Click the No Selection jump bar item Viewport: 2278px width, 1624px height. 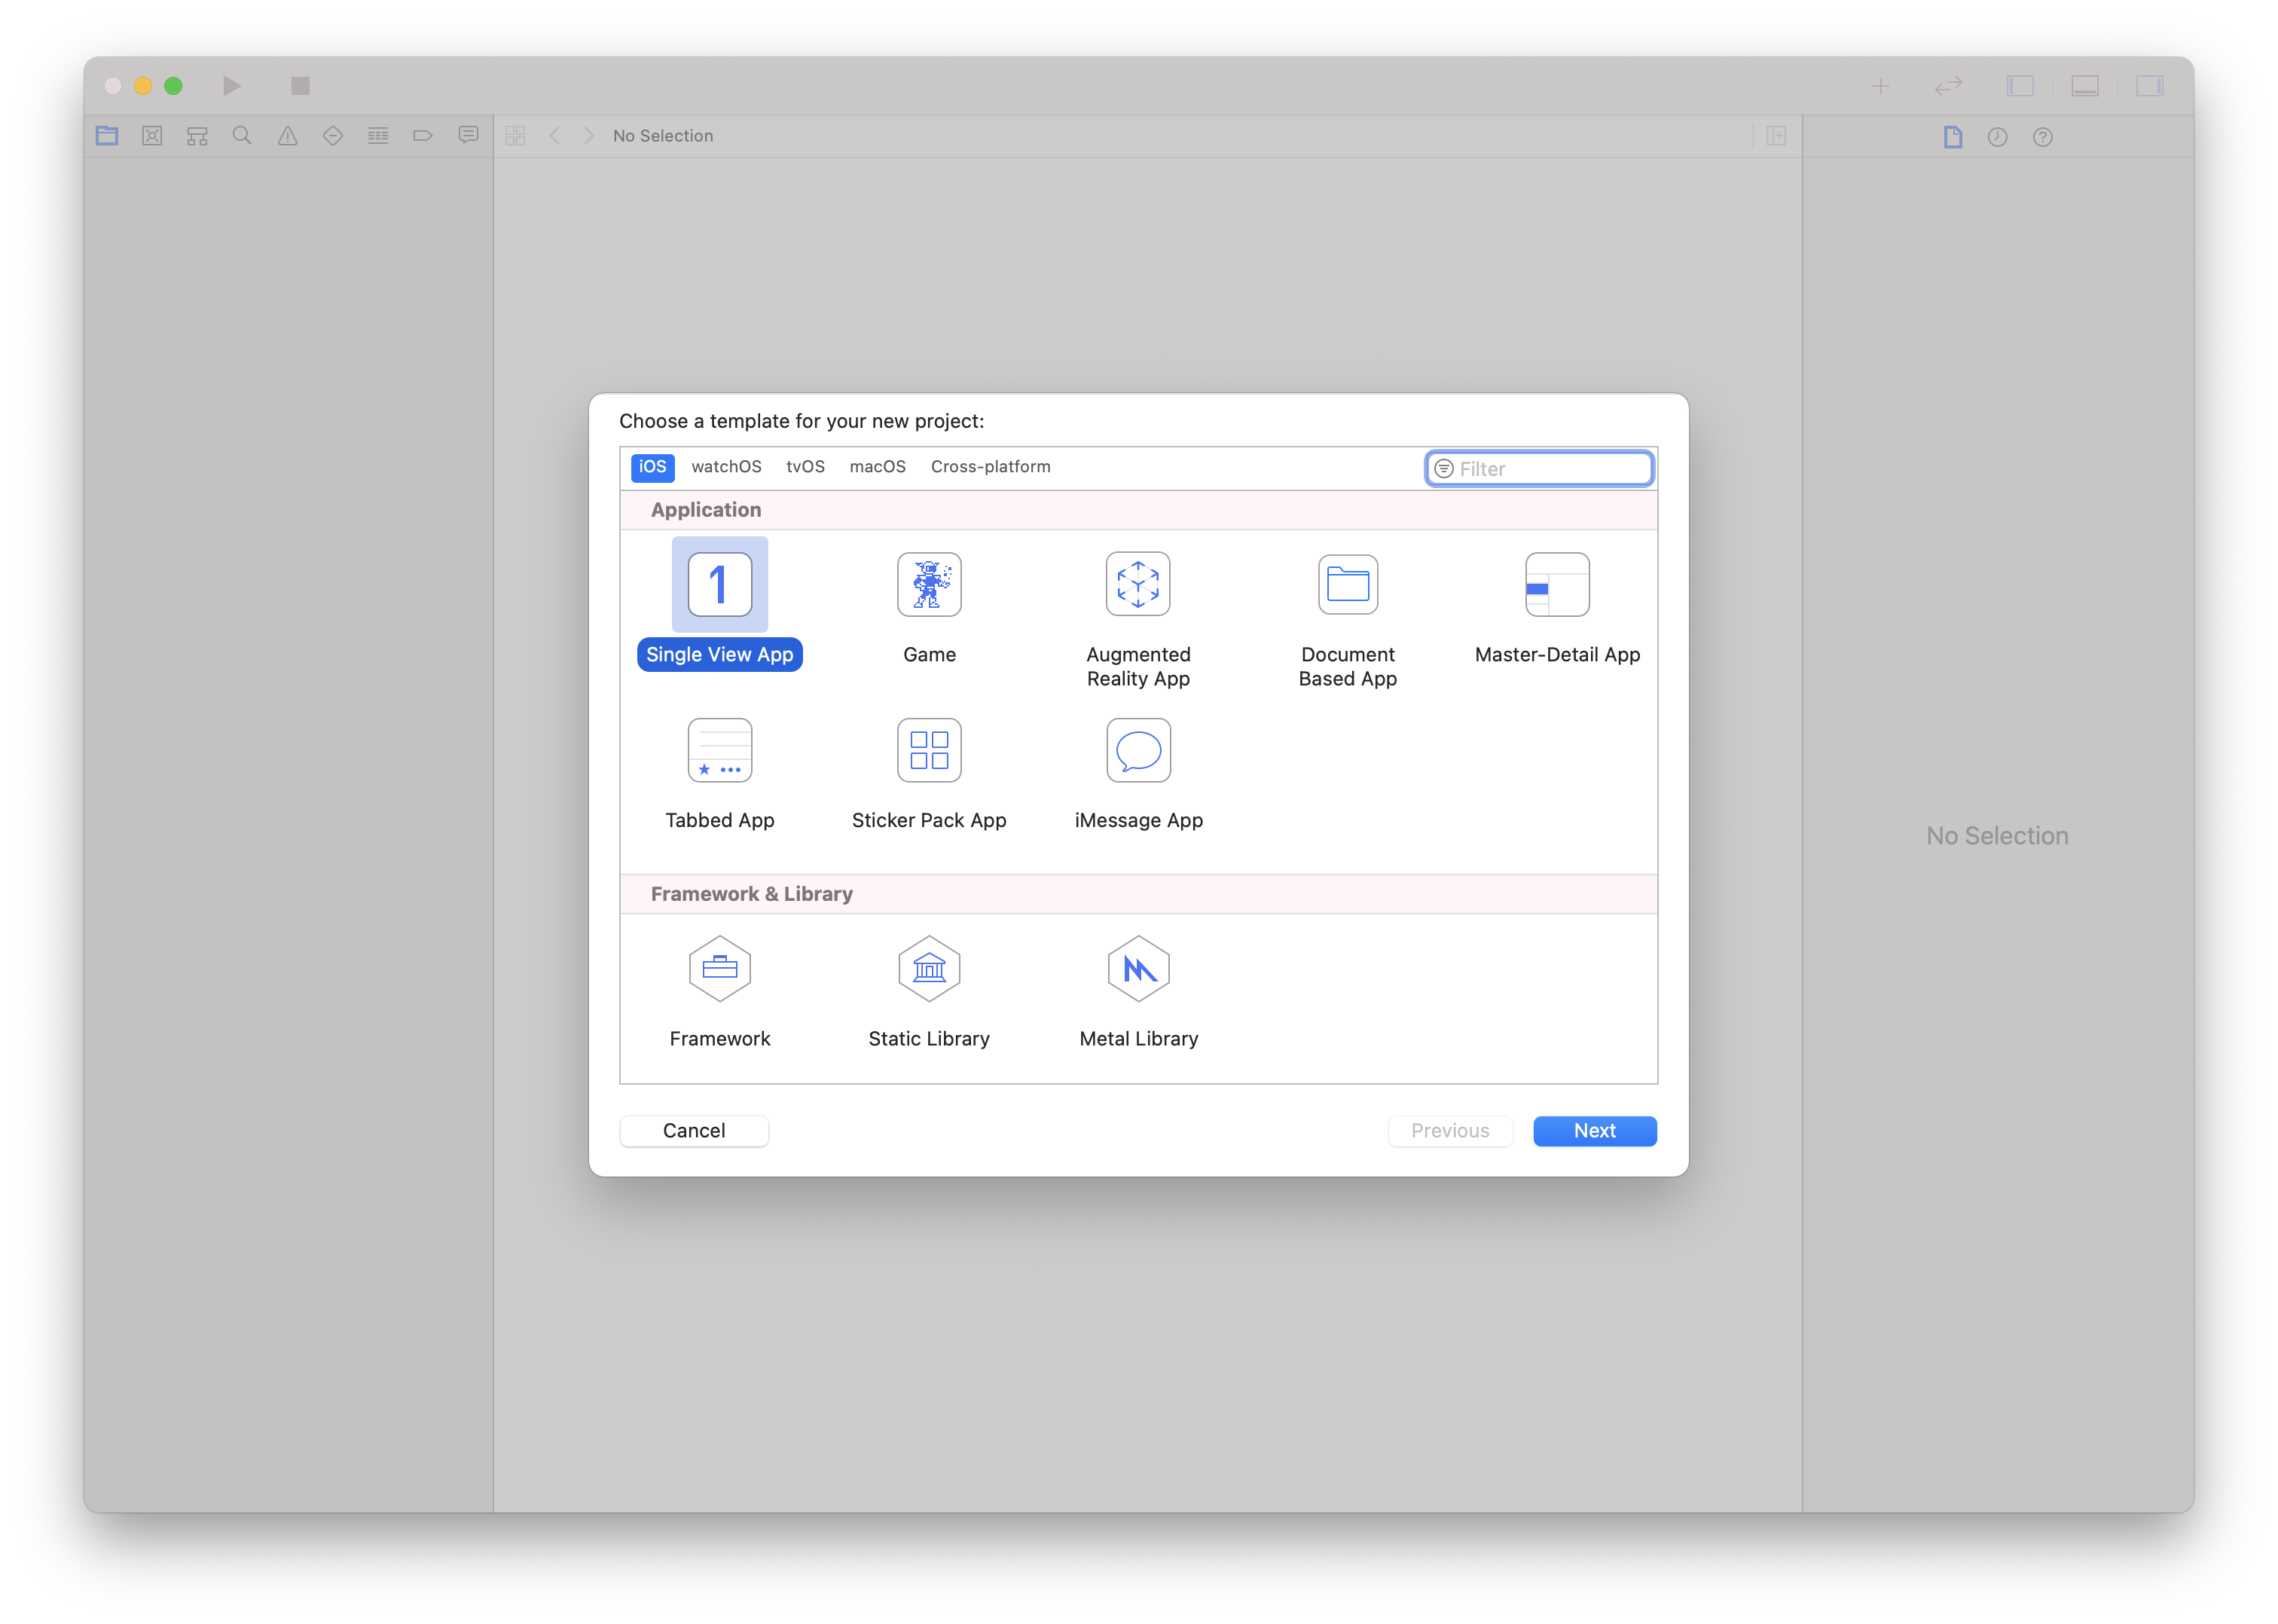pos(663,136)
